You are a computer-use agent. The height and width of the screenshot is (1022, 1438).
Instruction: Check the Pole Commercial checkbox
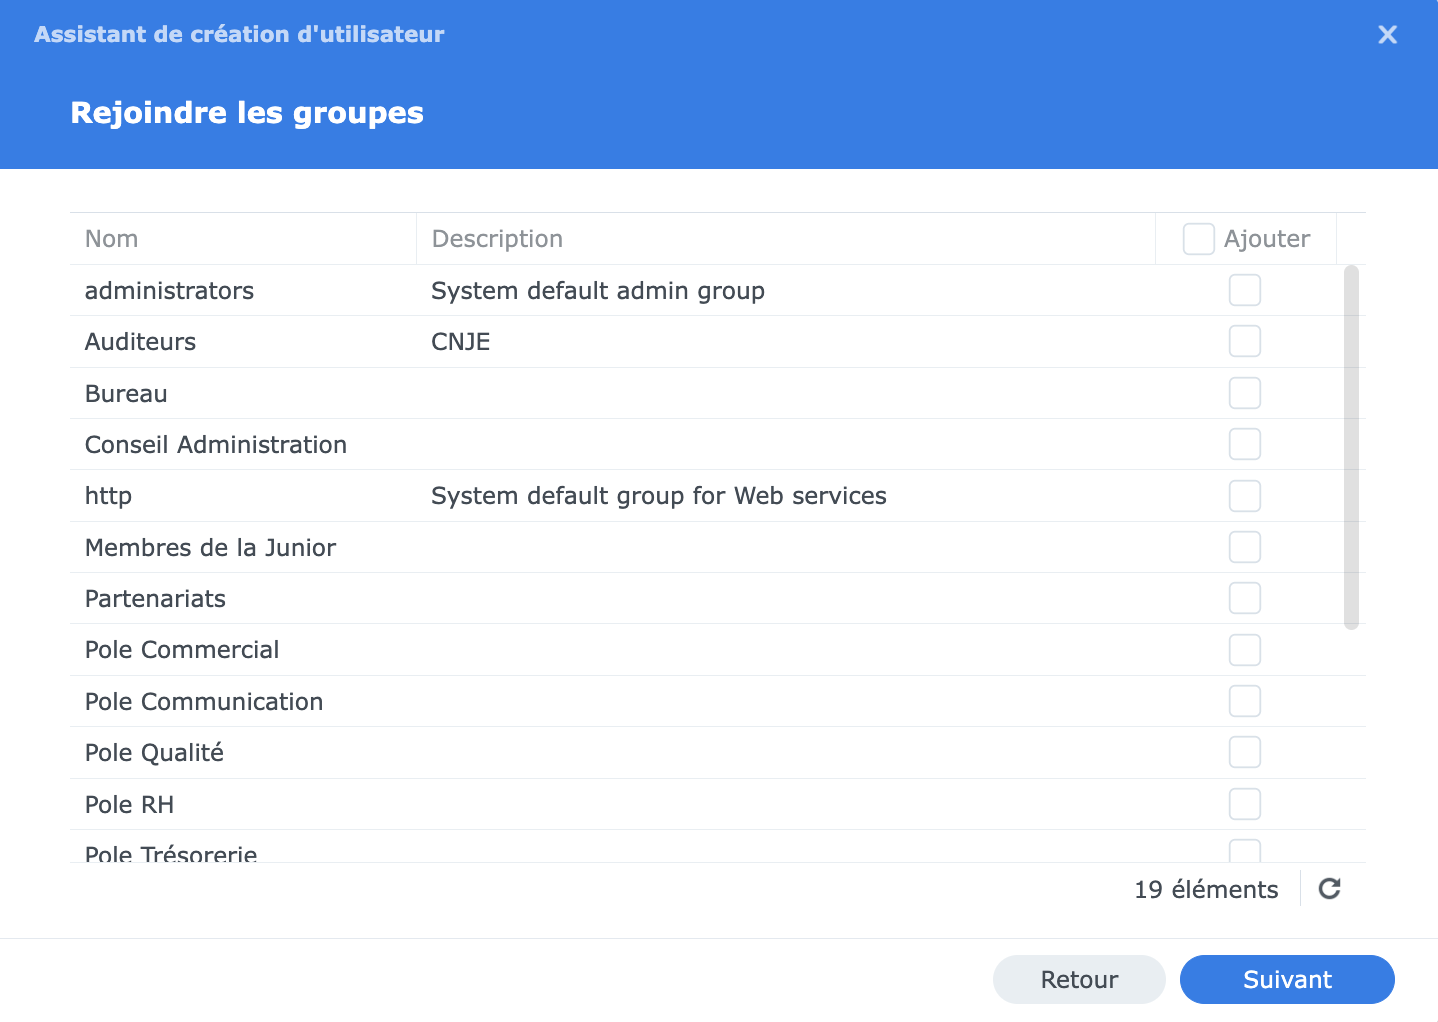tap(1245, 650)
